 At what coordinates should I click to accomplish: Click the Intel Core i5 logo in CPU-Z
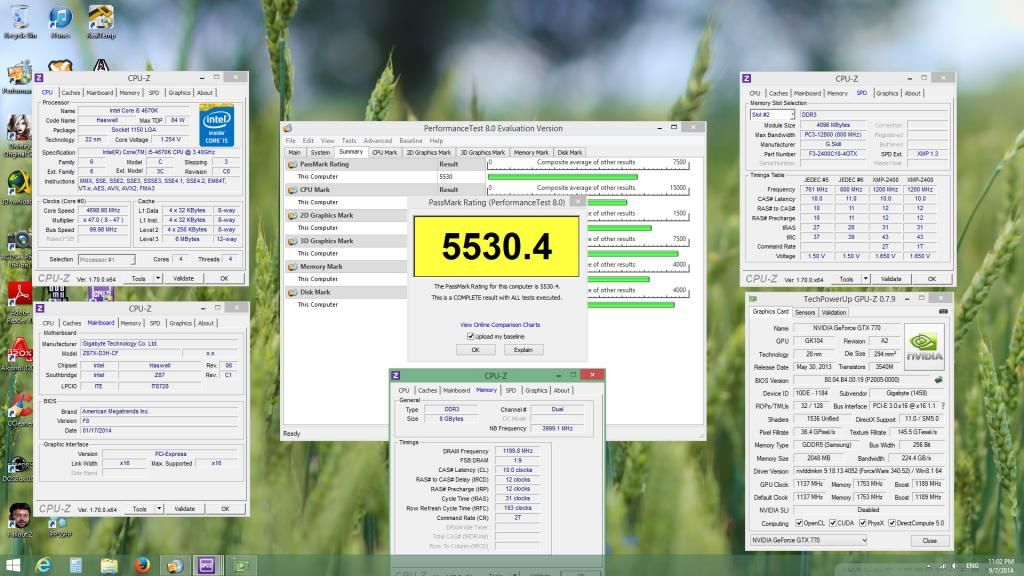pyautogui.click(x=217, y=125)
